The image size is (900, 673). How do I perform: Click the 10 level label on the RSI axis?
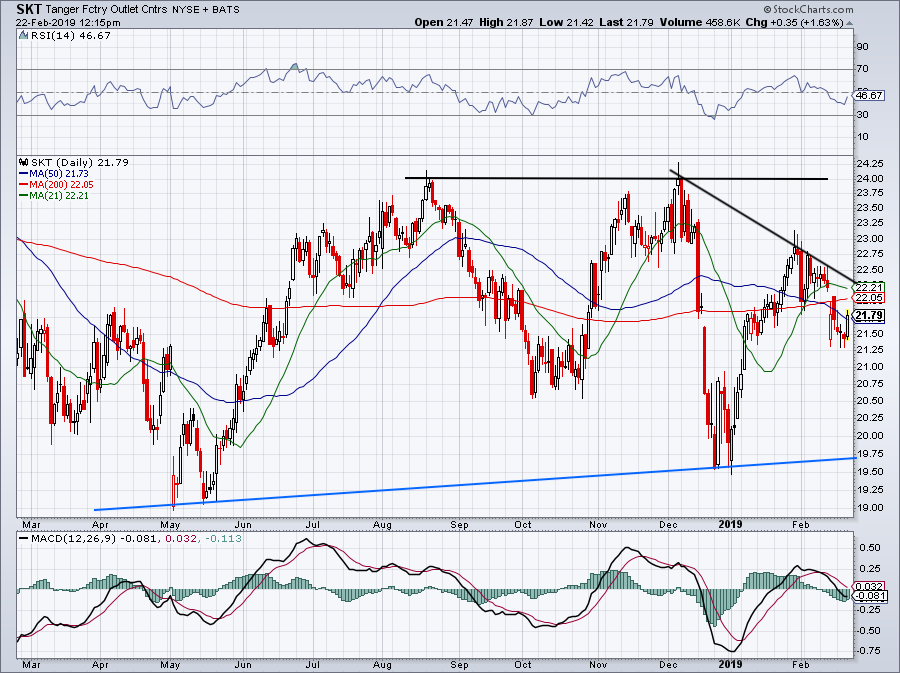pyautogui.click(x=862, y=137)
